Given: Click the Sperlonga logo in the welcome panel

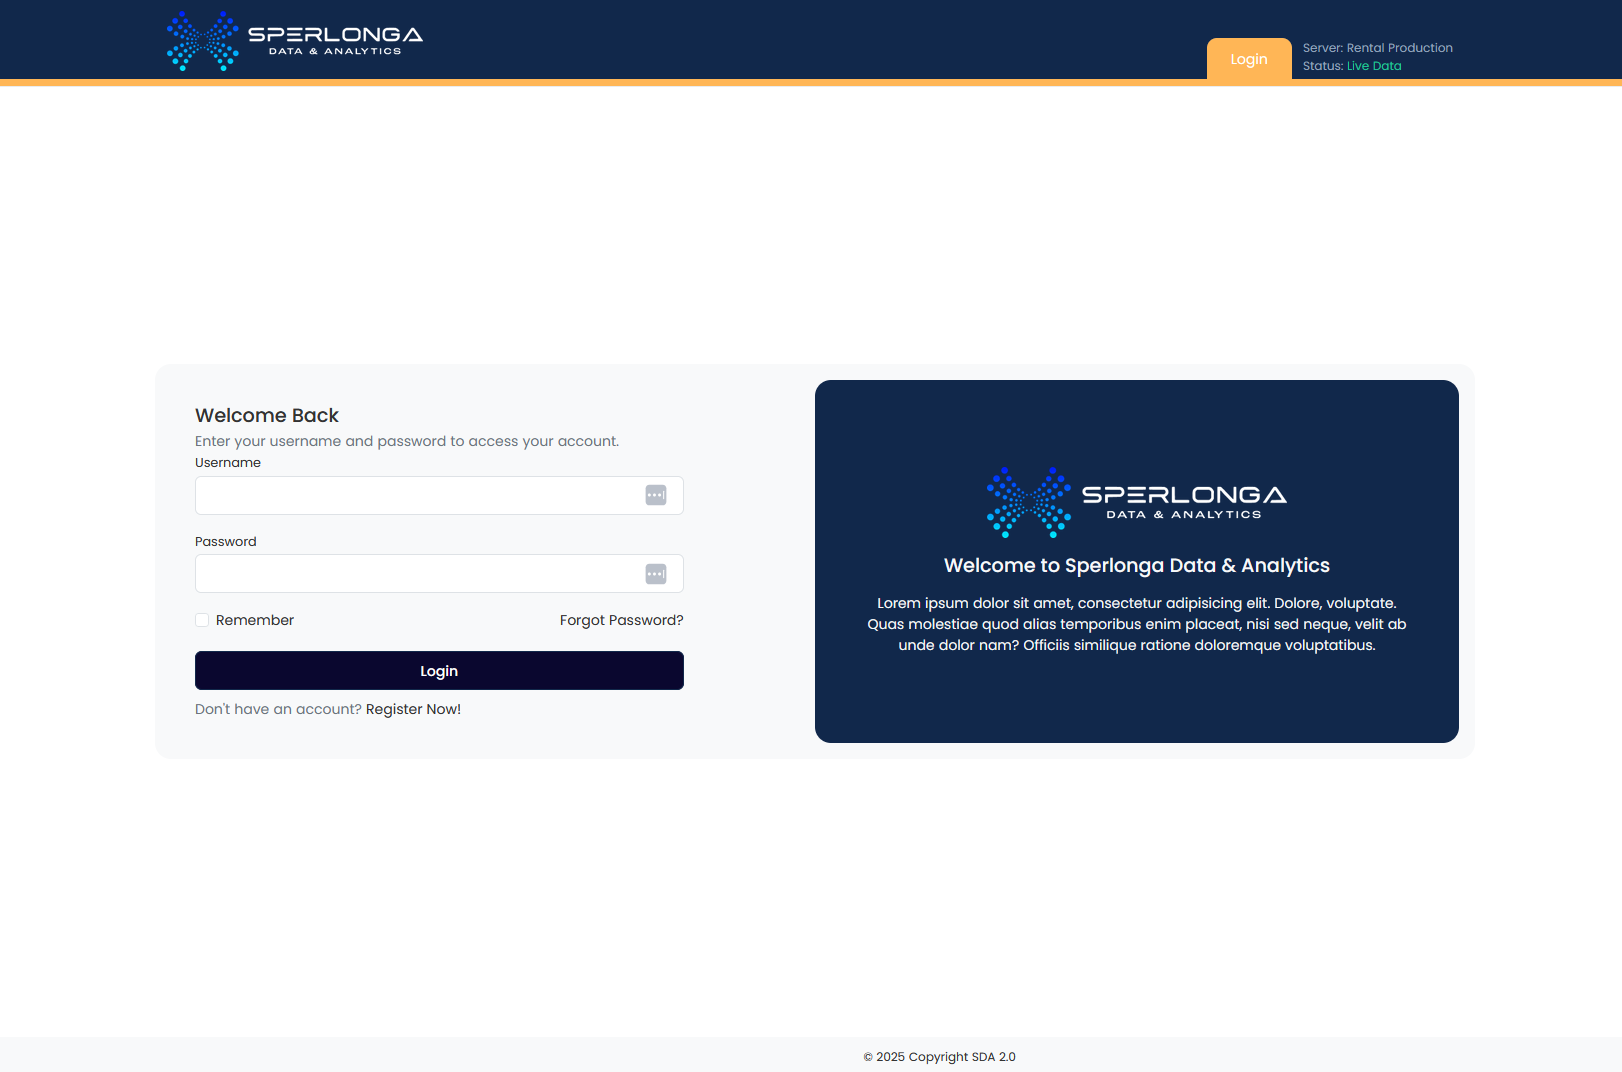Looking at the screenshot, I should coord(1136,502).
